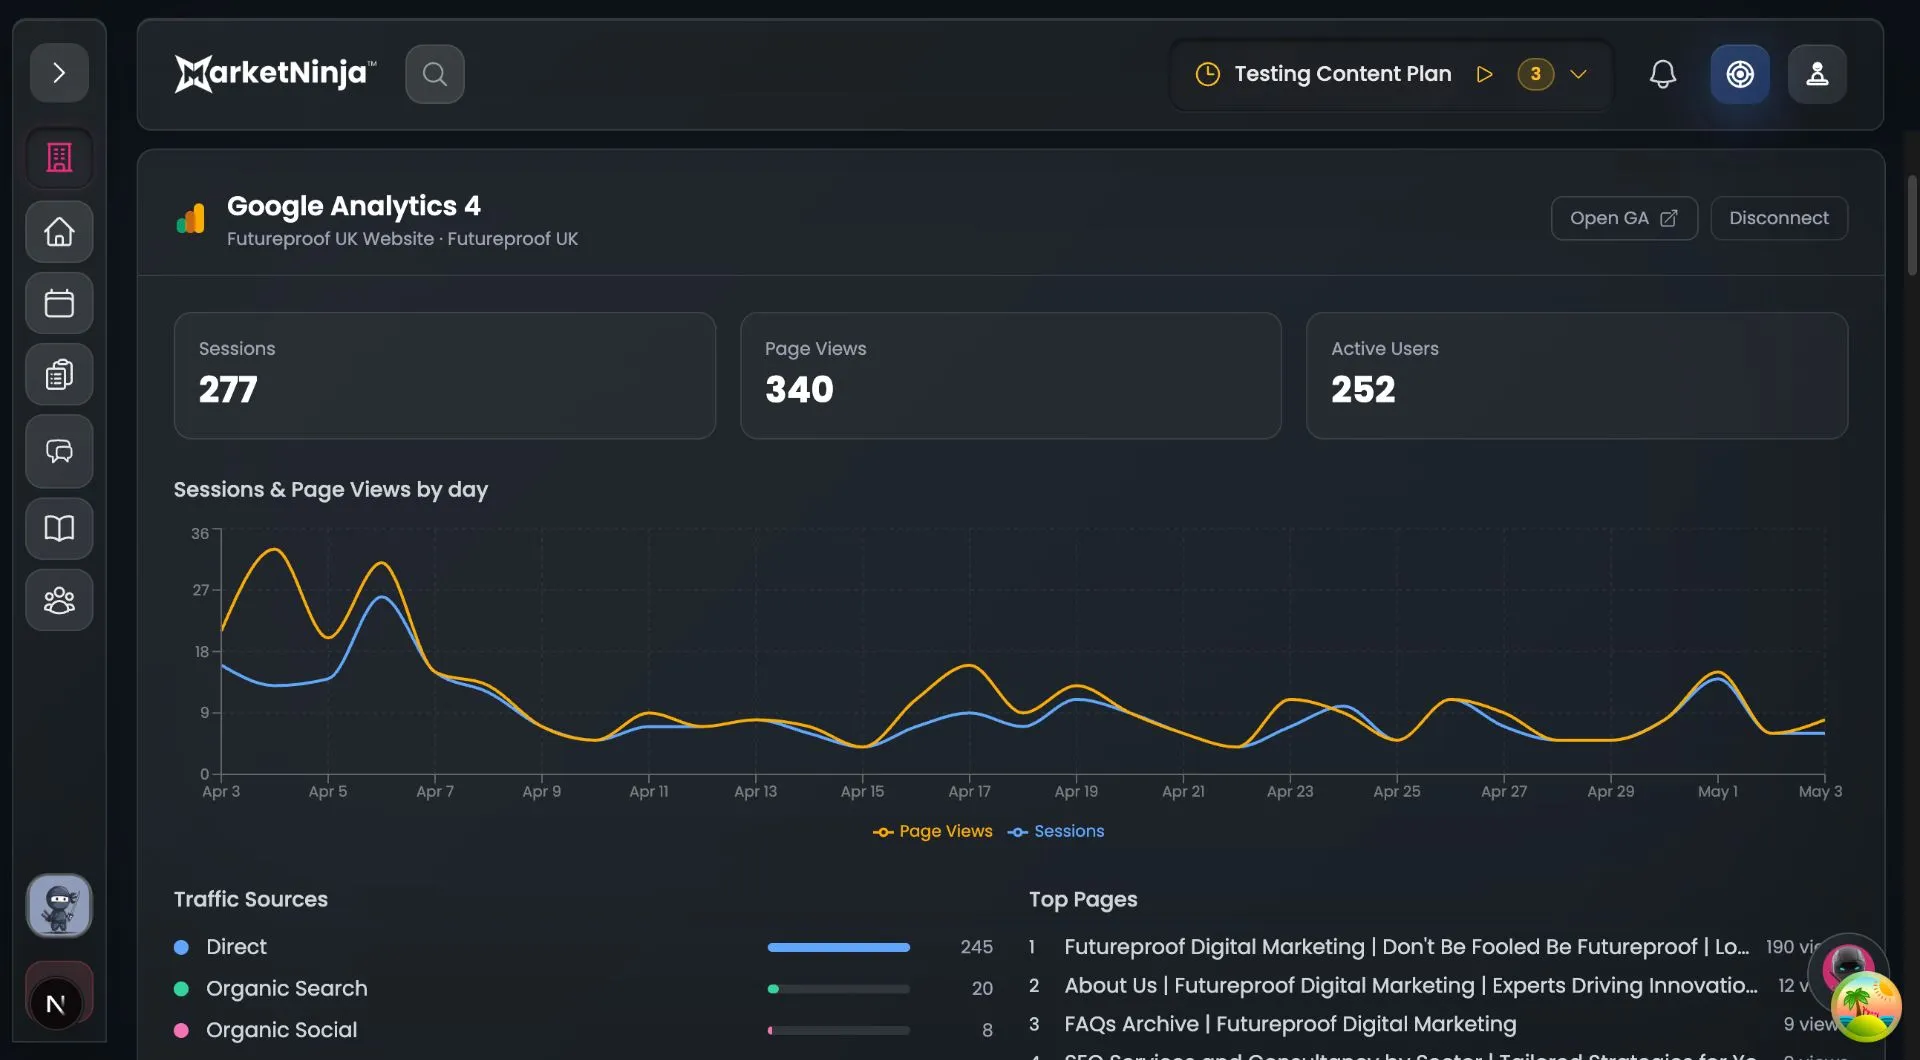Click the blue dot beside Direct
Viewport: 1920px width, 1060px height.
point(181,947)
